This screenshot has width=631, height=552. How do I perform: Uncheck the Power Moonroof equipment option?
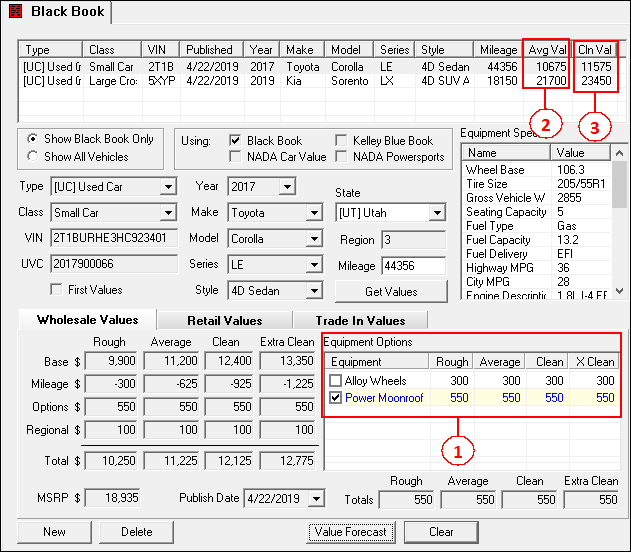(335, 398)
